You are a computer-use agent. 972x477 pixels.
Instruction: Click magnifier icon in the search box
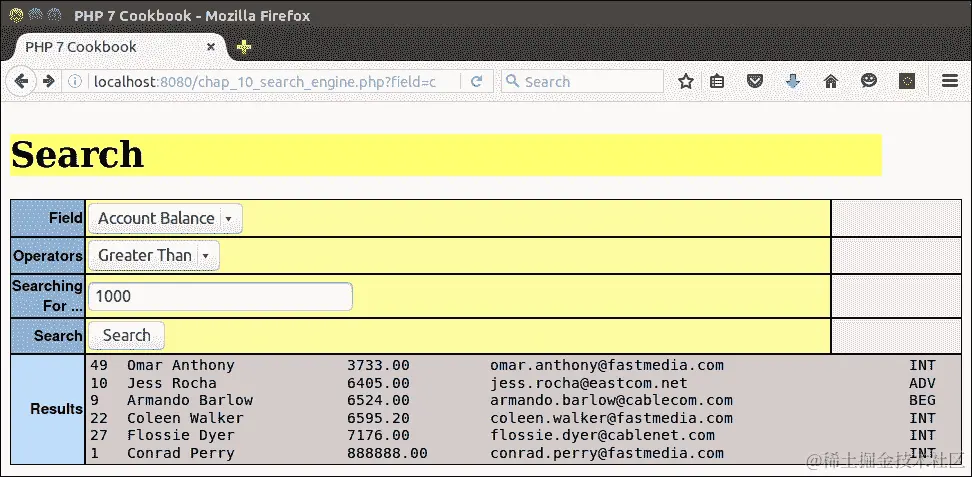tap(512, 81)
